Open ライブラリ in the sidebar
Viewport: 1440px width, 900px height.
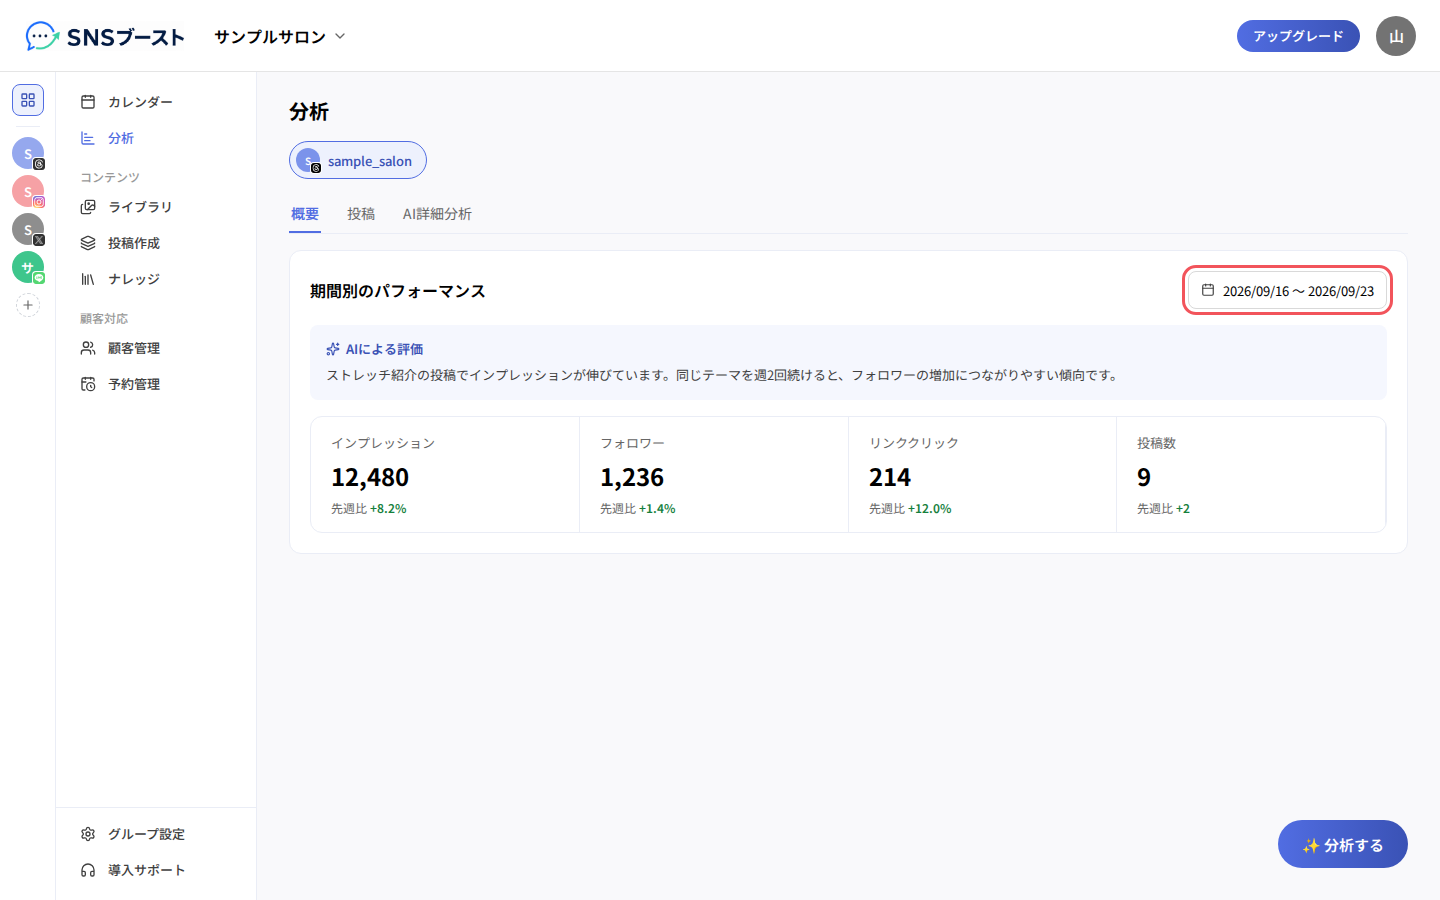[156, 207]
